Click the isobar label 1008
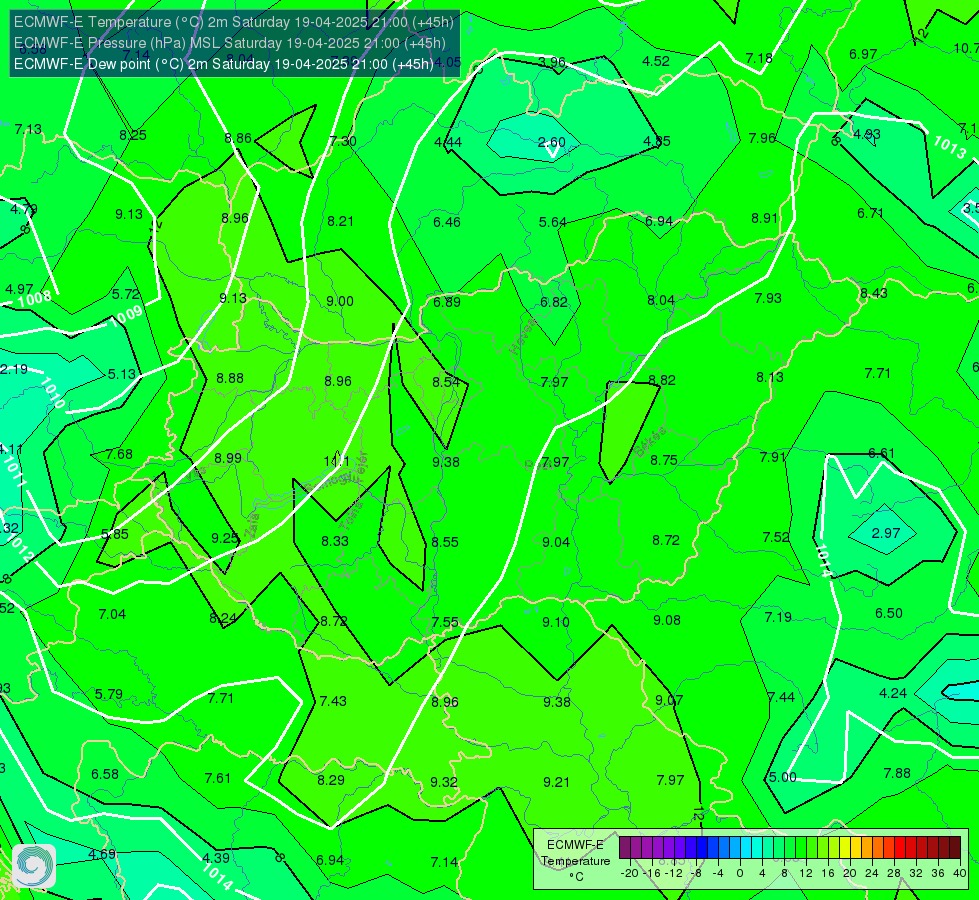This screenshot has height=900, width=979. (x=34, y=299)
